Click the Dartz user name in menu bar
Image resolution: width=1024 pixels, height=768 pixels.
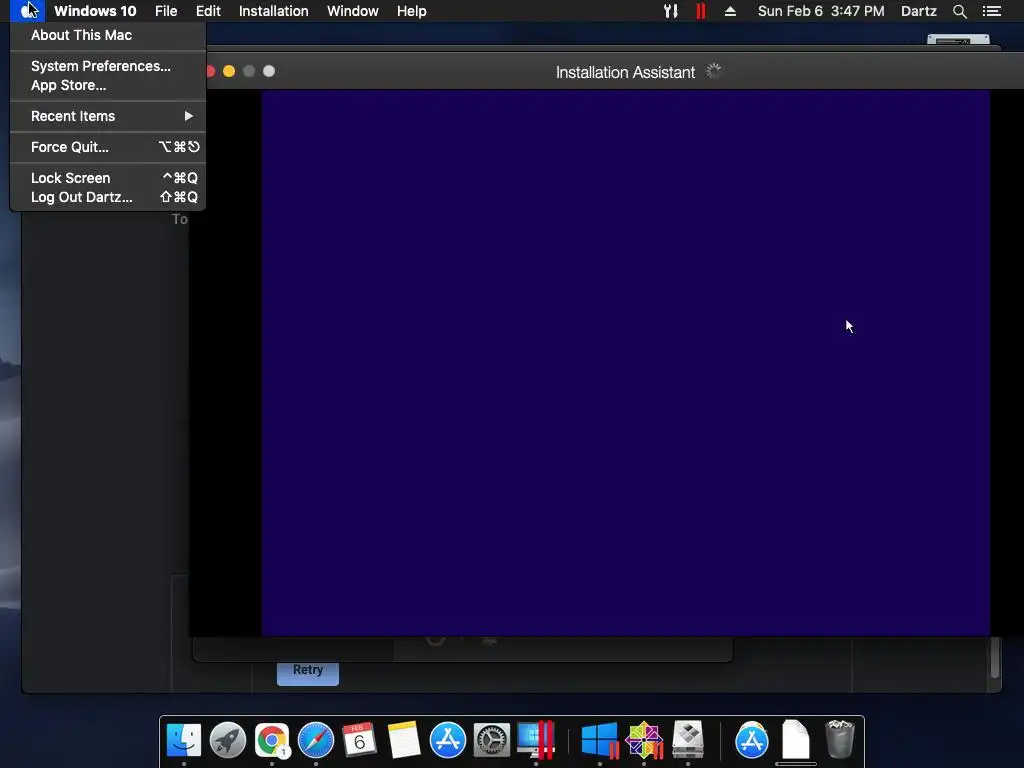tap(919, 11)
